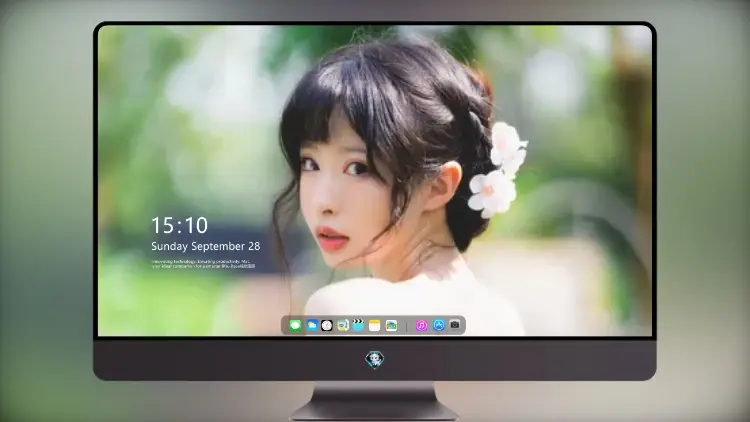Open the blue App Store icon in dock
The image size is (750, 422).
click(x=439, y=325)
